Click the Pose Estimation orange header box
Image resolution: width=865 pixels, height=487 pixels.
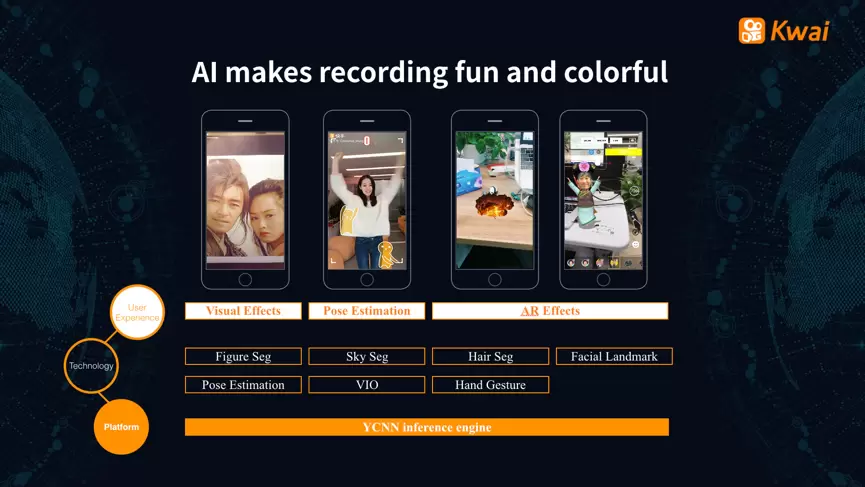(366, 311)
